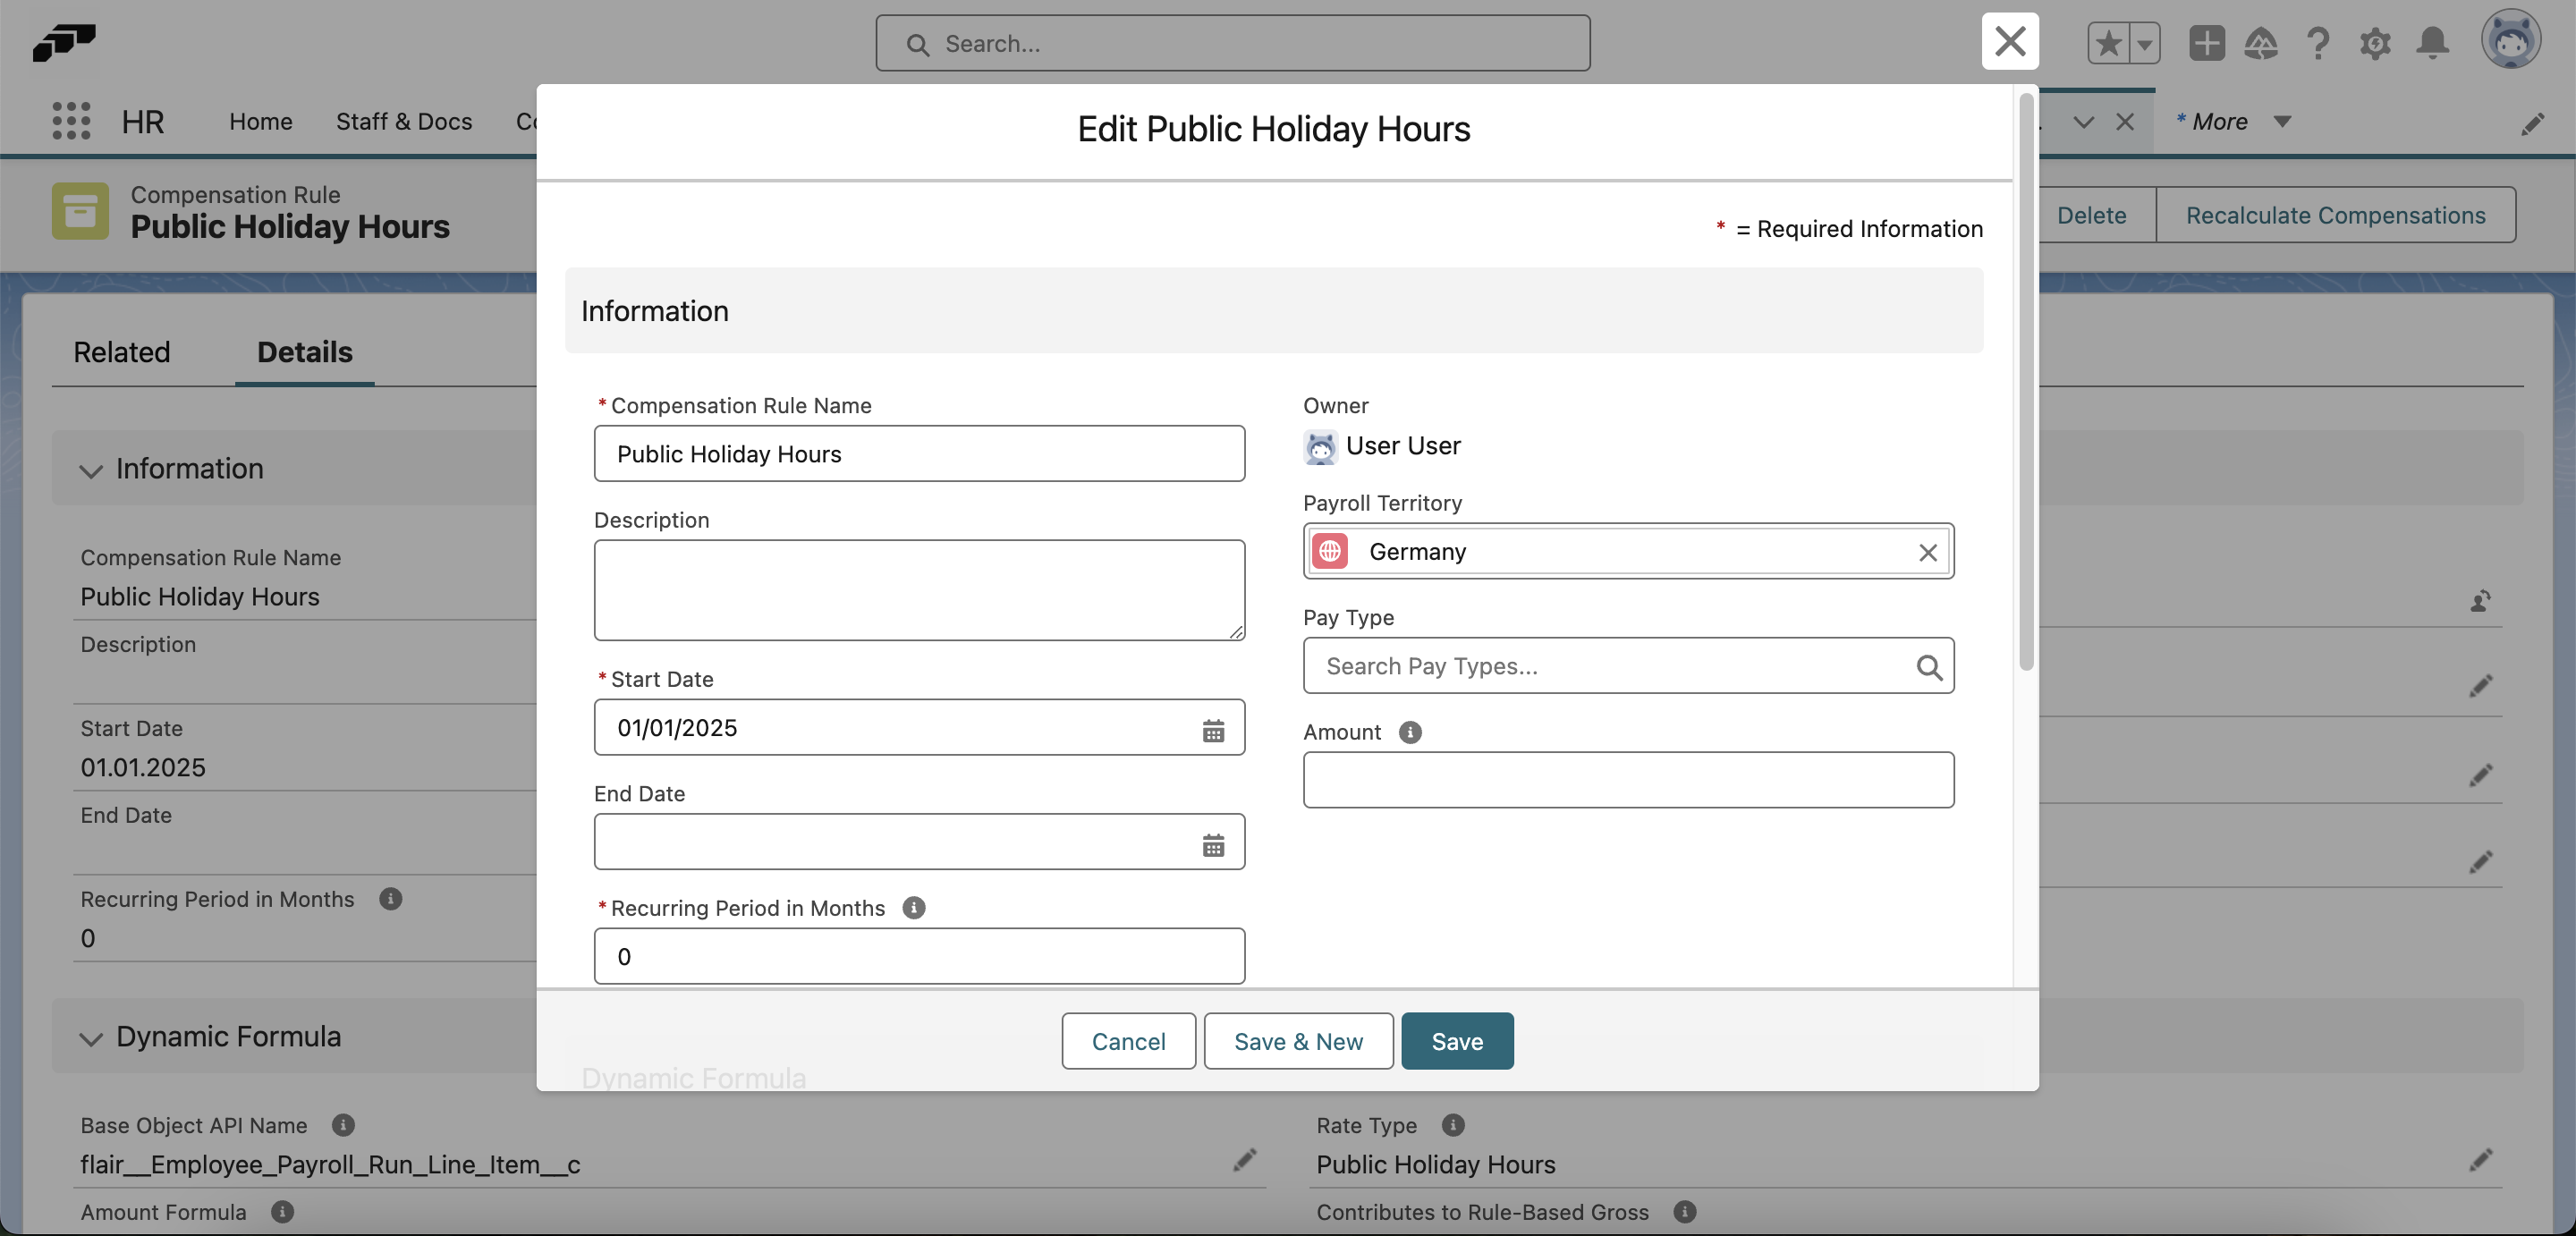Viewport: 2576px width, 1236px height.
Task: Click Recalculate Compensations
Action: point(2336,215)
